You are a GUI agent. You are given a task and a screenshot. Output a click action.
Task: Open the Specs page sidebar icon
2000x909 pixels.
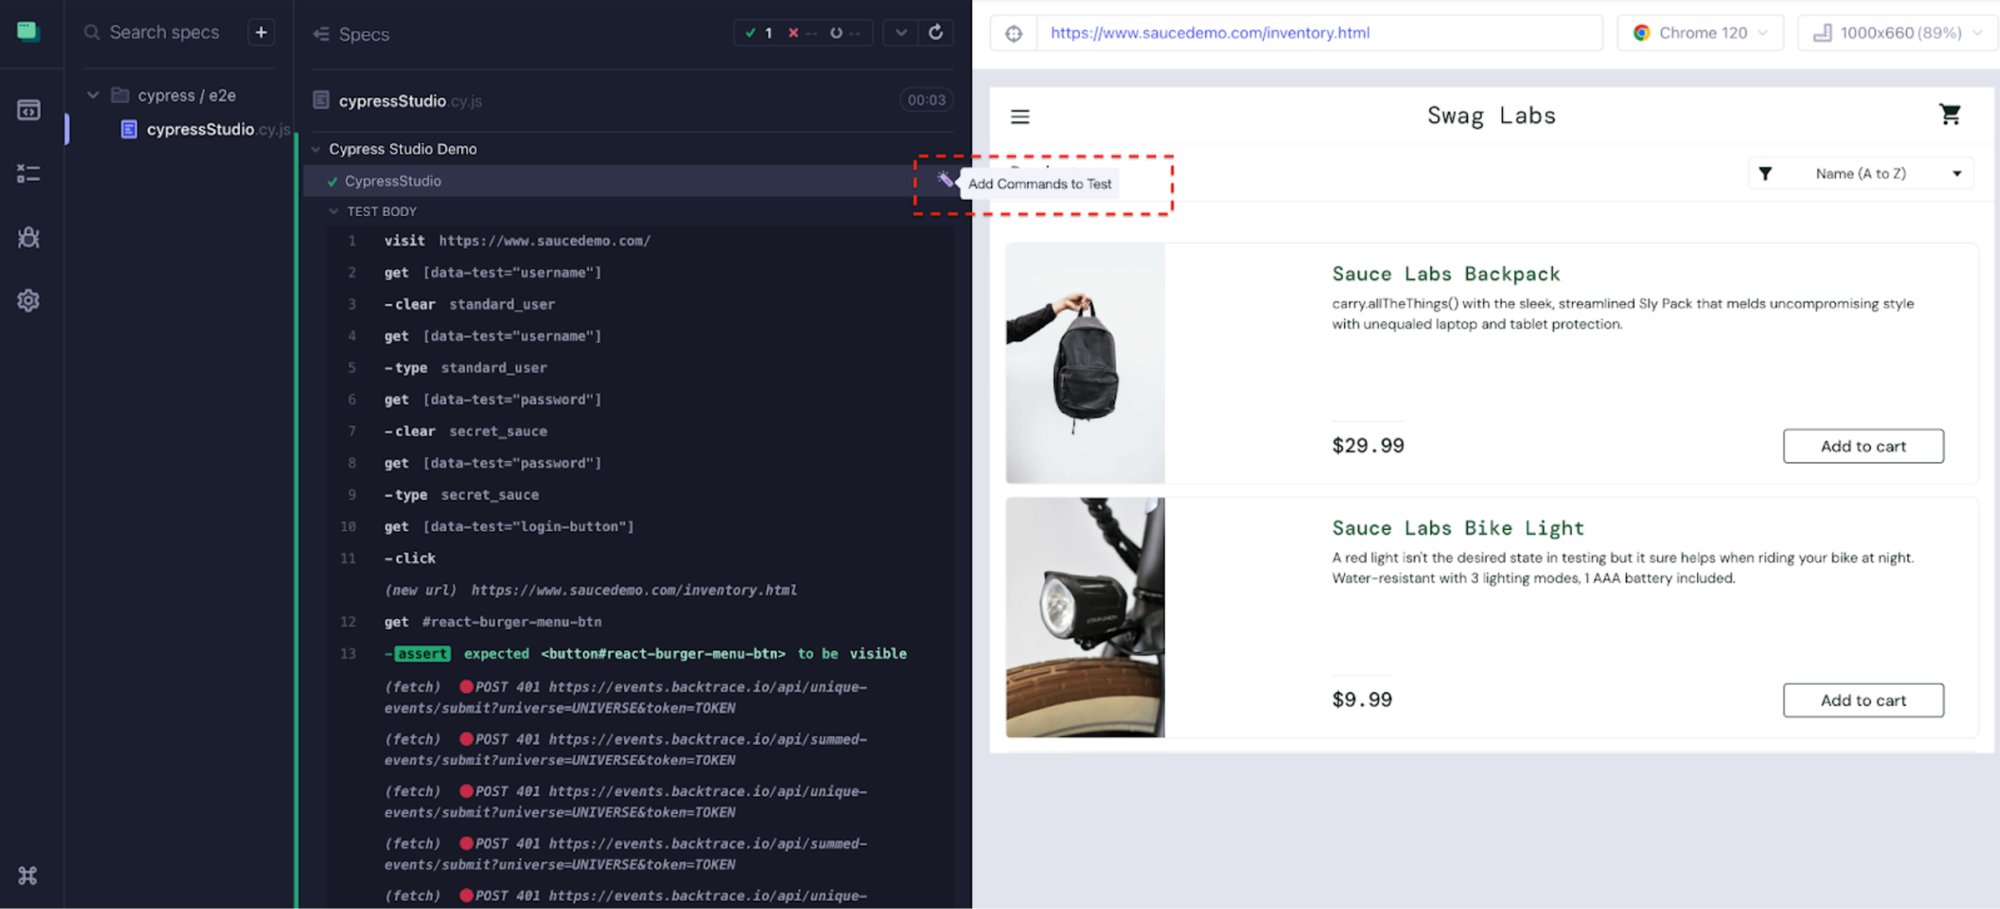pos(28,110)
